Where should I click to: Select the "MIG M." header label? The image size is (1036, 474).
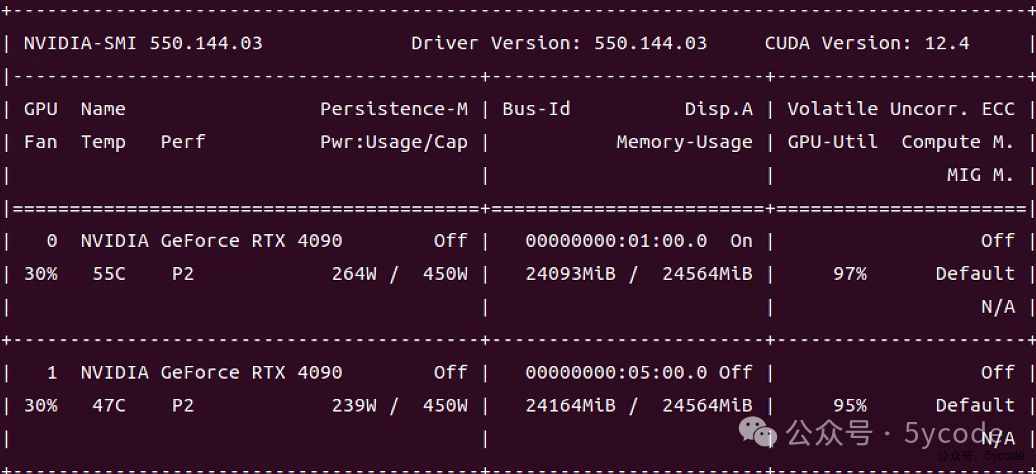pyautogui.click(x=980, y=175)
